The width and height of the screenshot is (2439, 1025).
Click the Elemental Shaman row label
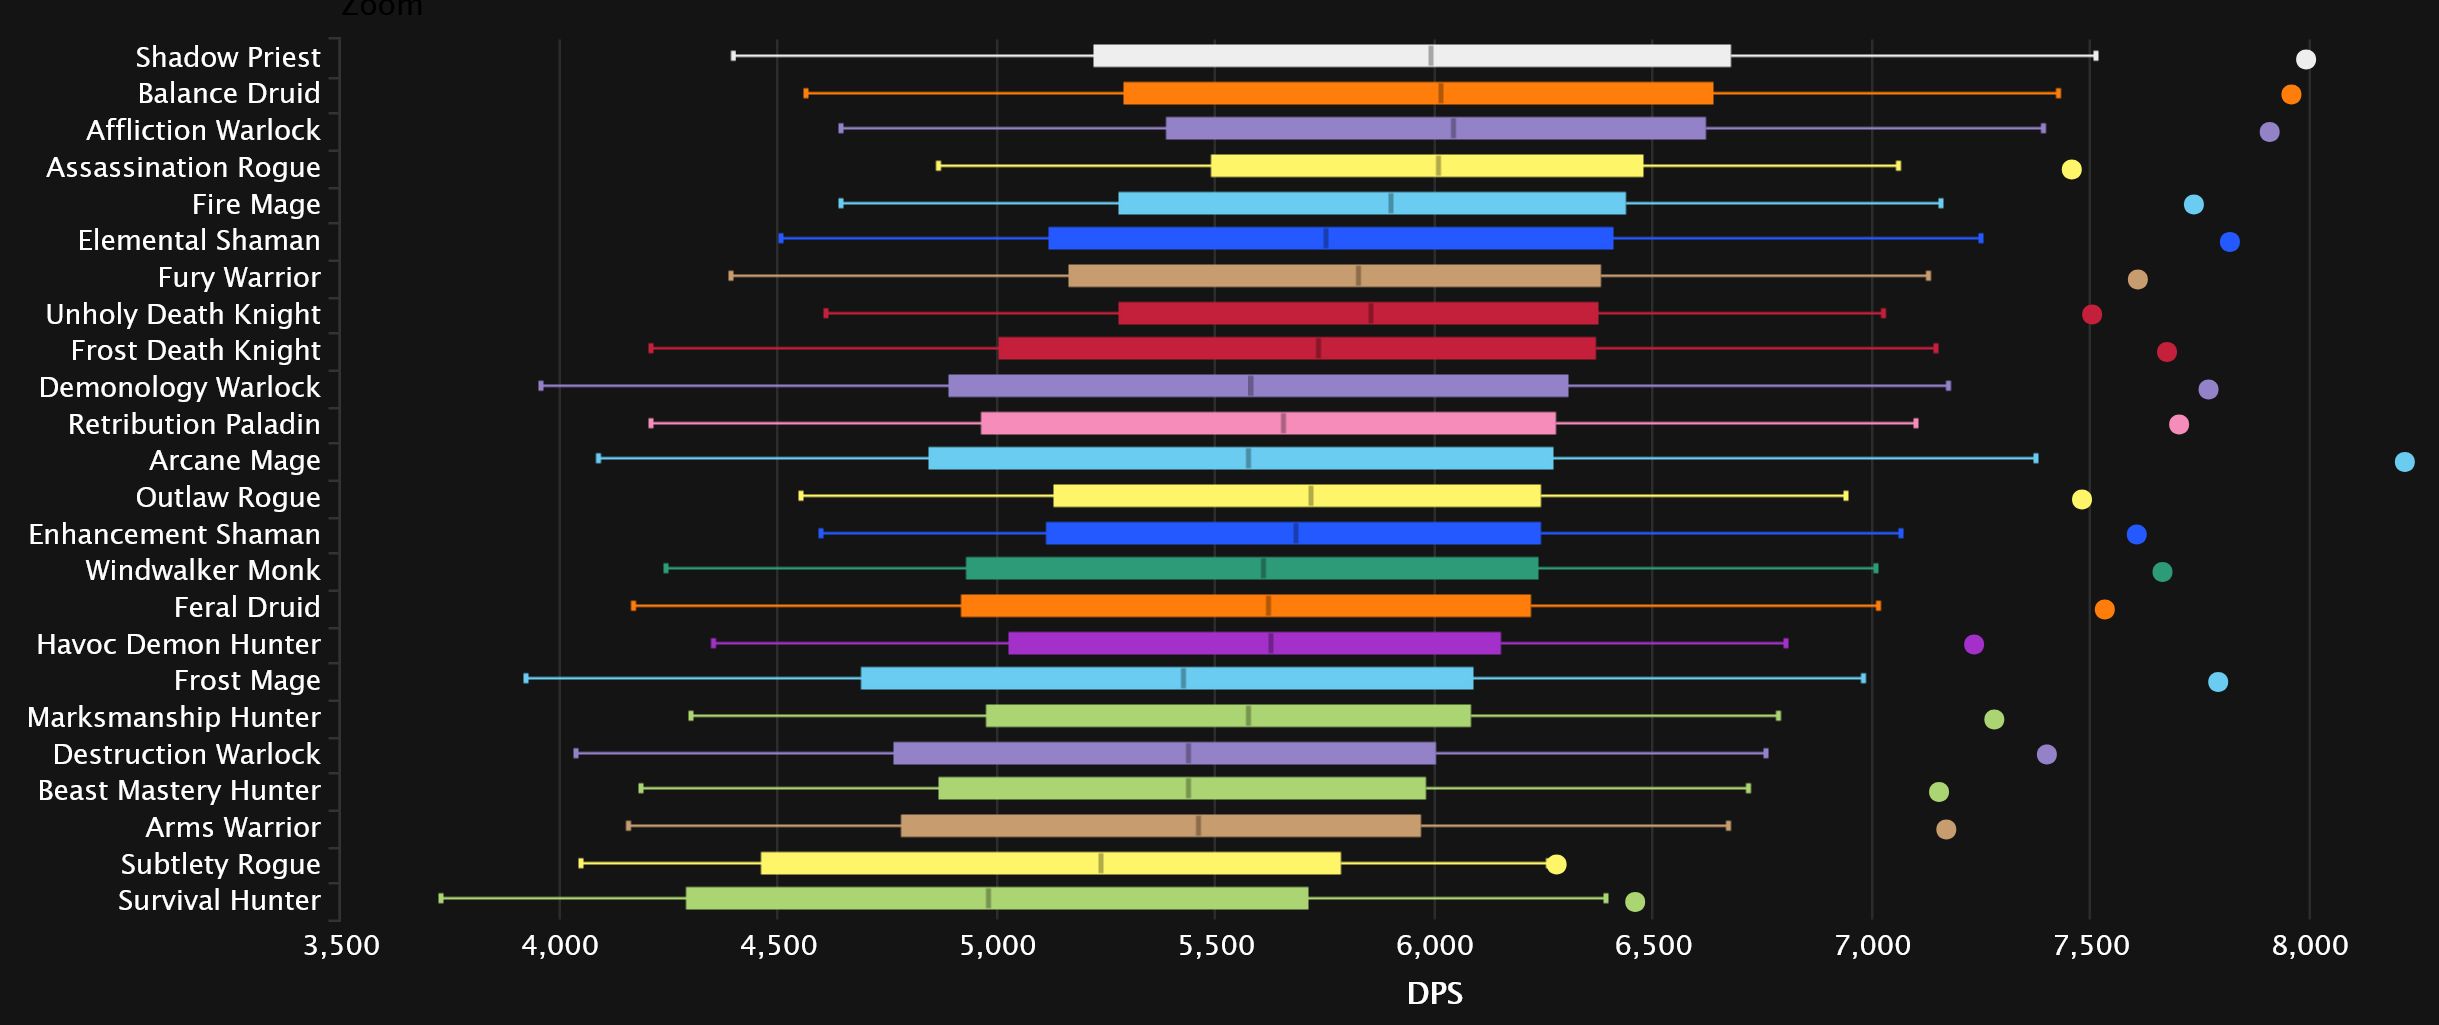point(199,240)
